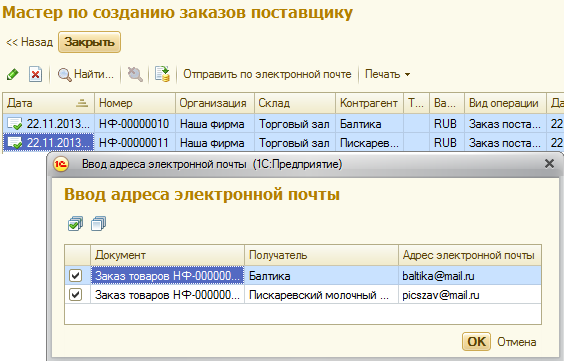Toggle checkbox for Пискаревский молочный row
The image size is (564, 361).
click(x=76, y=295)
